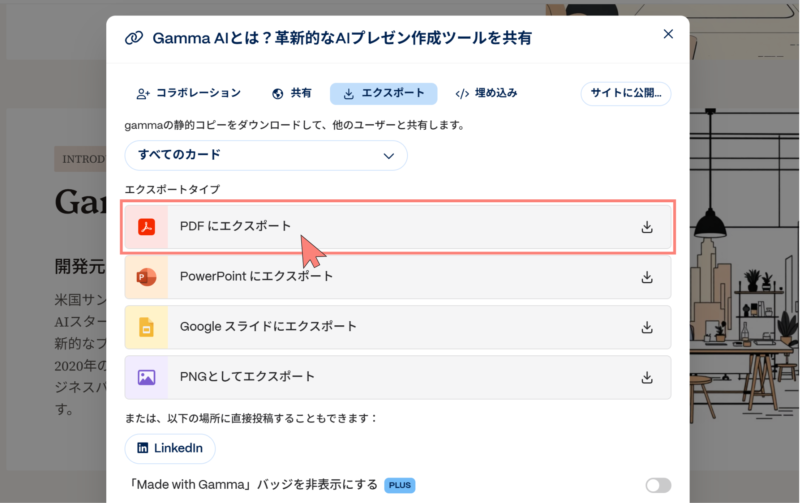
Task: Download arrow on PDF export row
Action: 647,227
